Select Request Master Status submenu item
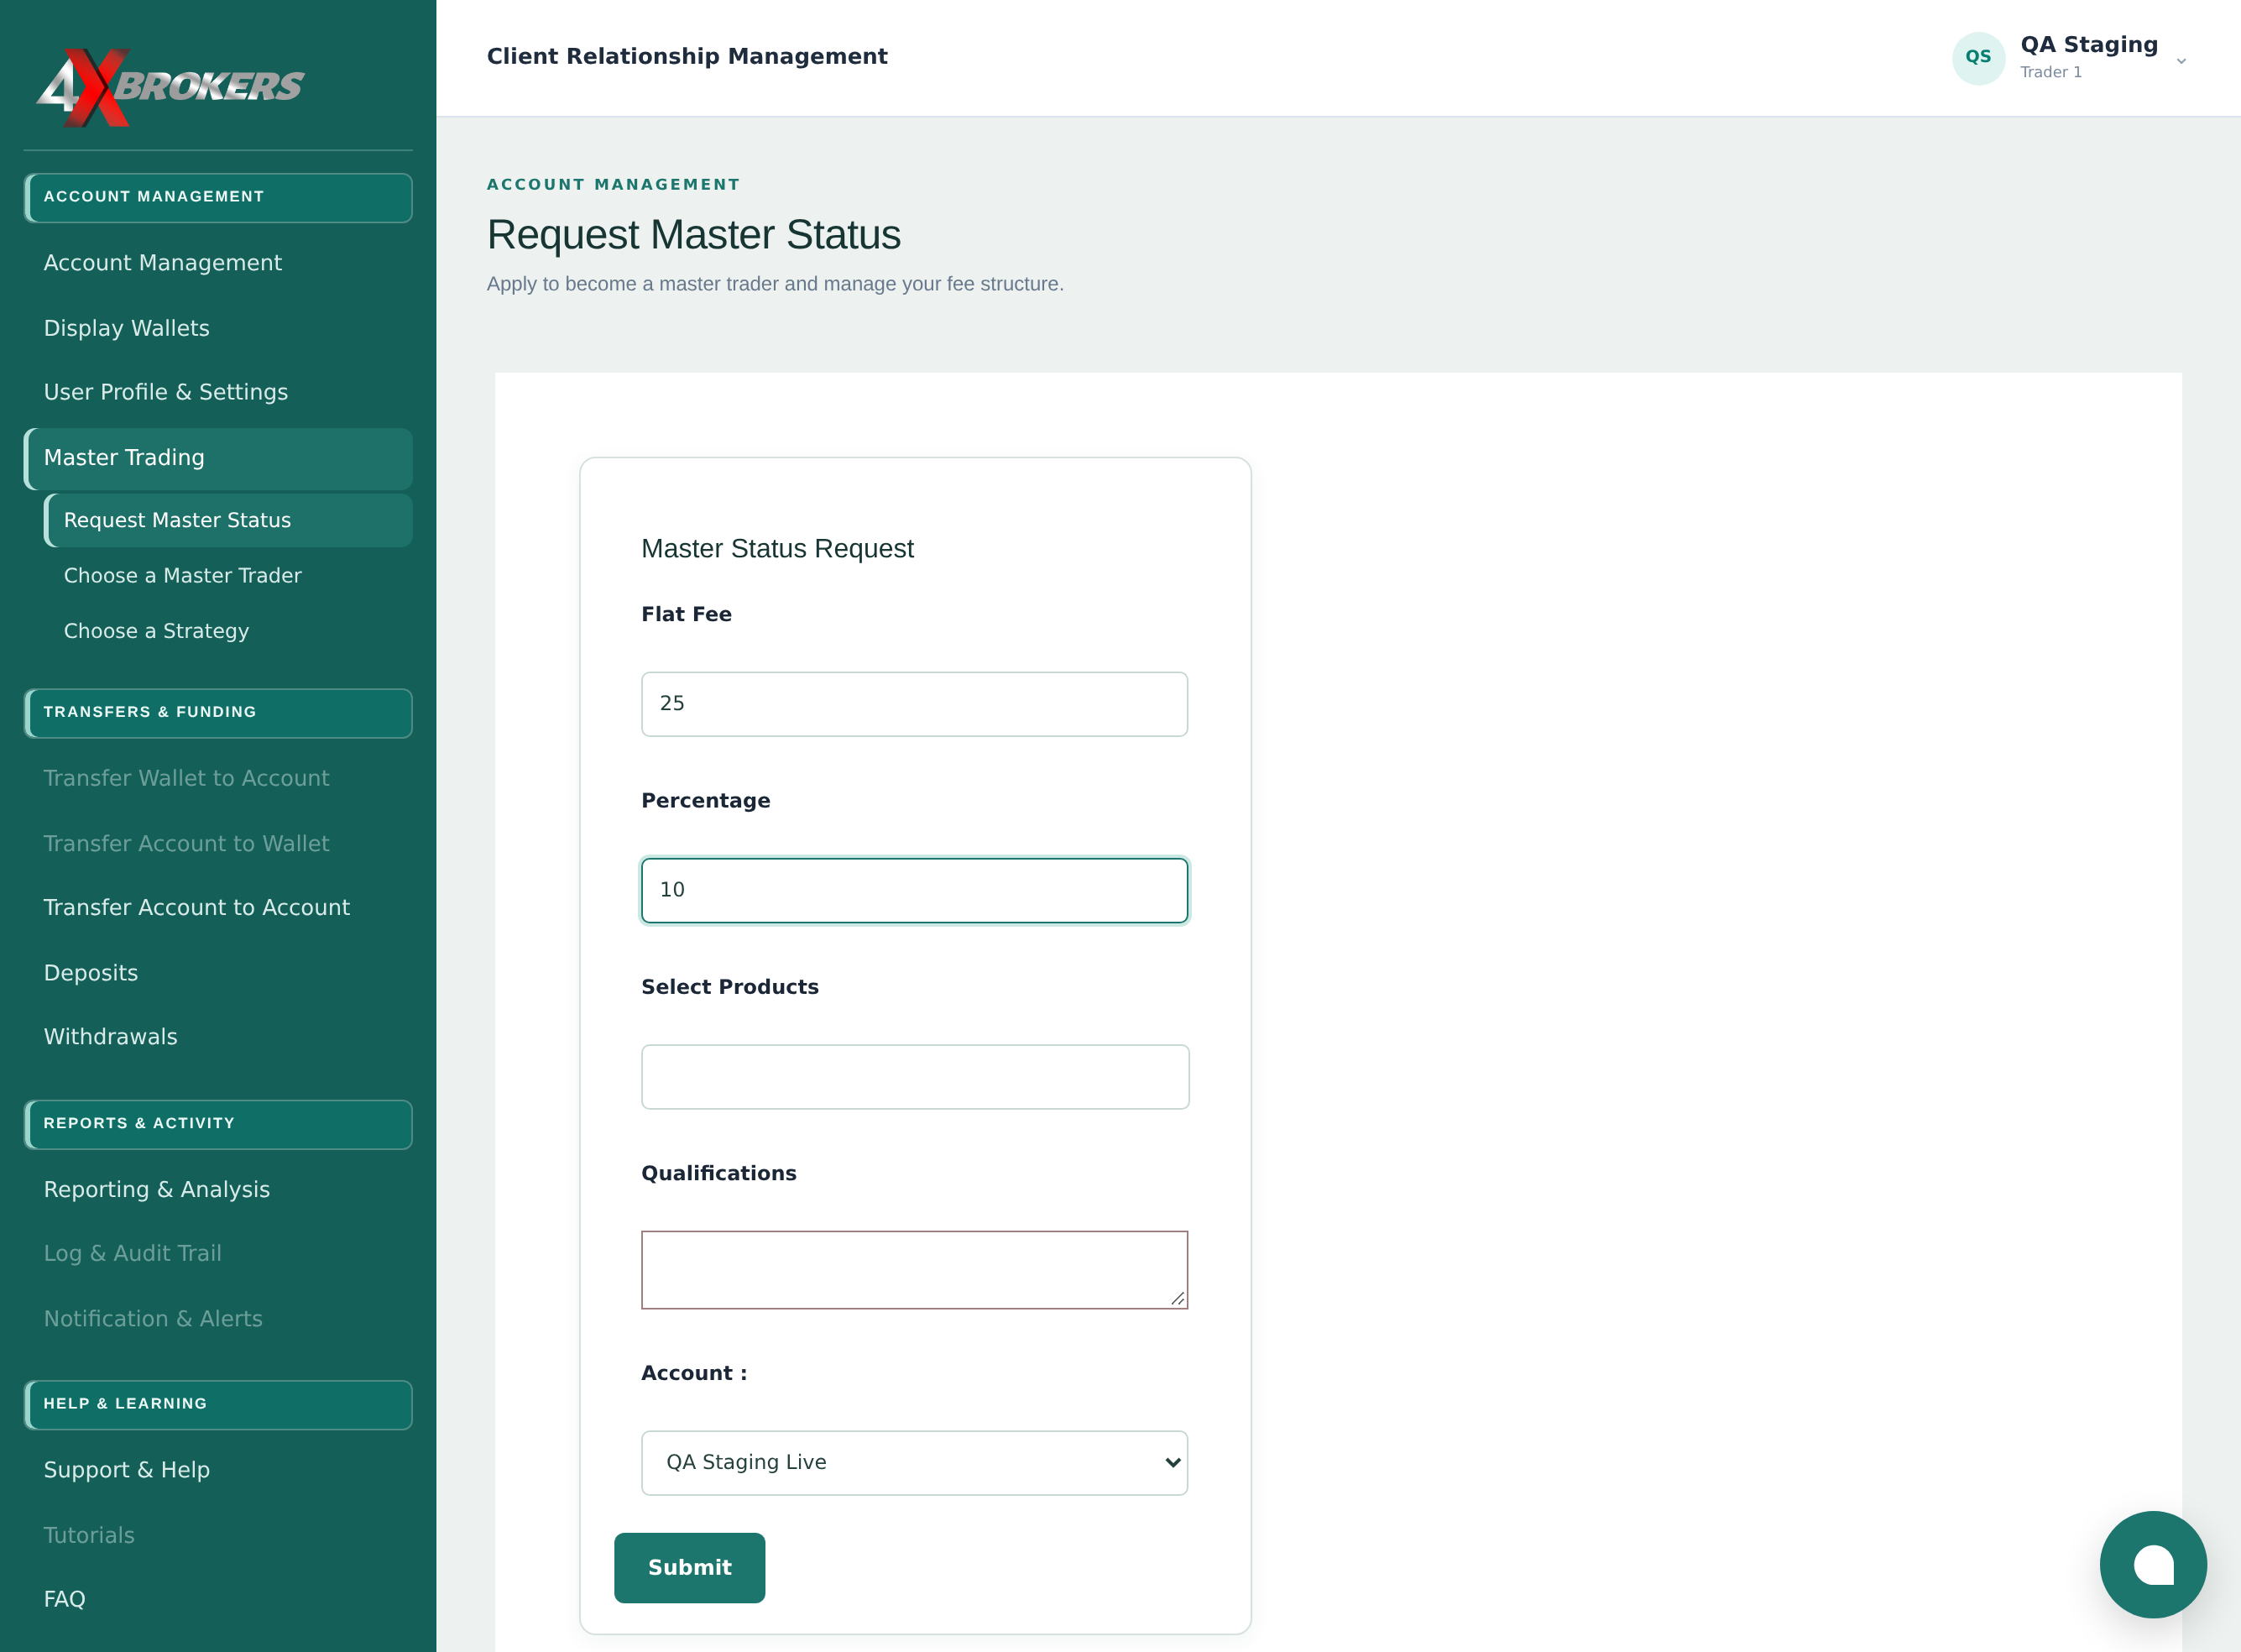 click(228, 520)
